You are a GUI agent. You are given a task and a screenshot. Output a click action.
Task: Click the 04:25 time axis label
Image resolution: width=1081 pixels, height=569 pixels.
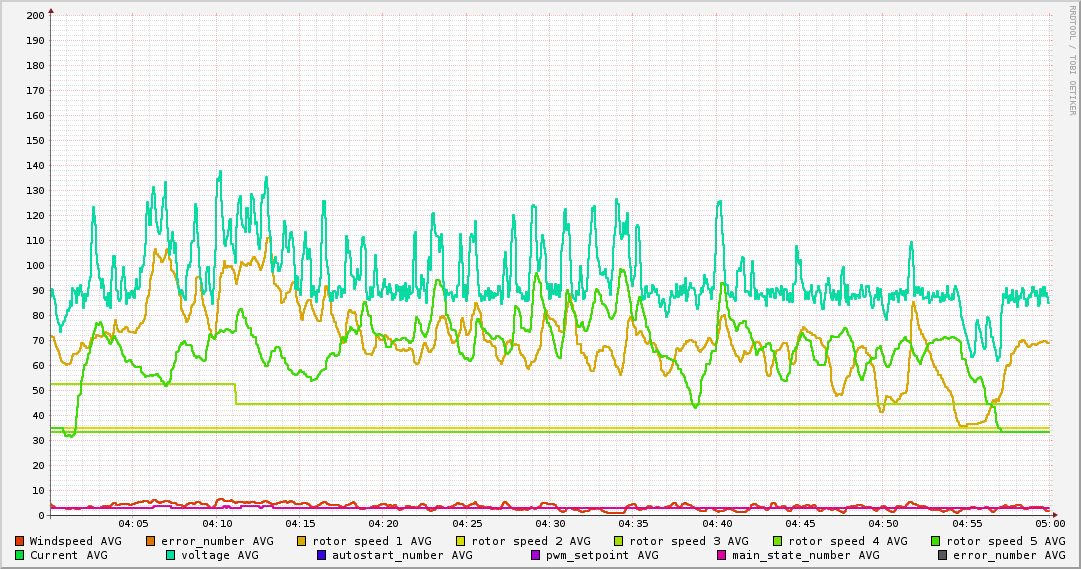click(x=467, y=524)
